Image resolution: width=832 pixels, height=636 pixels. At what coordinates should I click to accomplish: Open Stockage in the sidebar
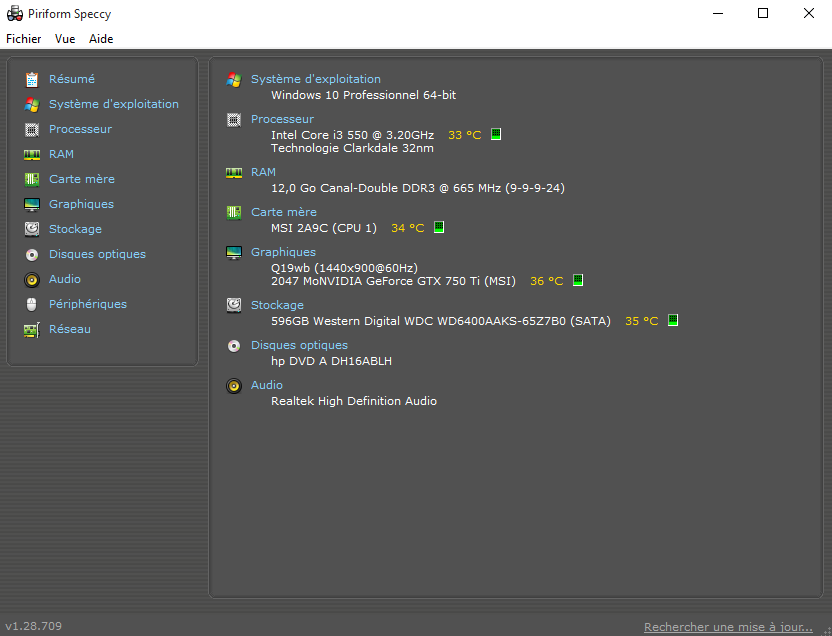(75, 229)
